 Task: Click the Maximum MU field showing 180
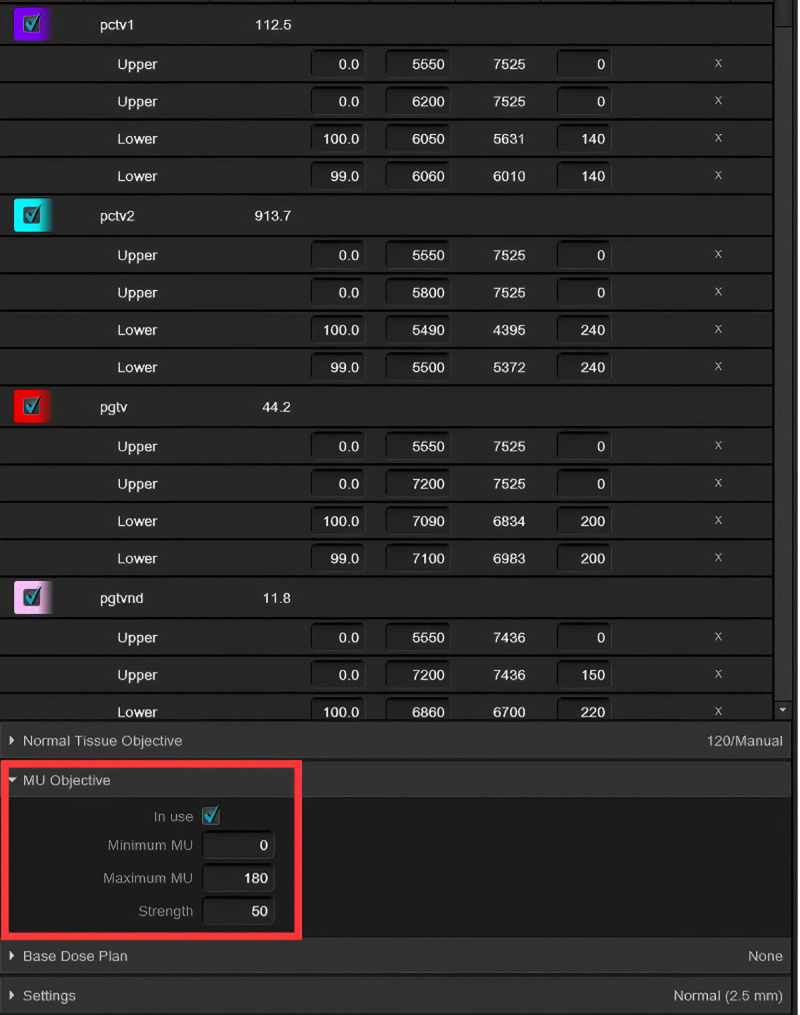pos(238,878)
